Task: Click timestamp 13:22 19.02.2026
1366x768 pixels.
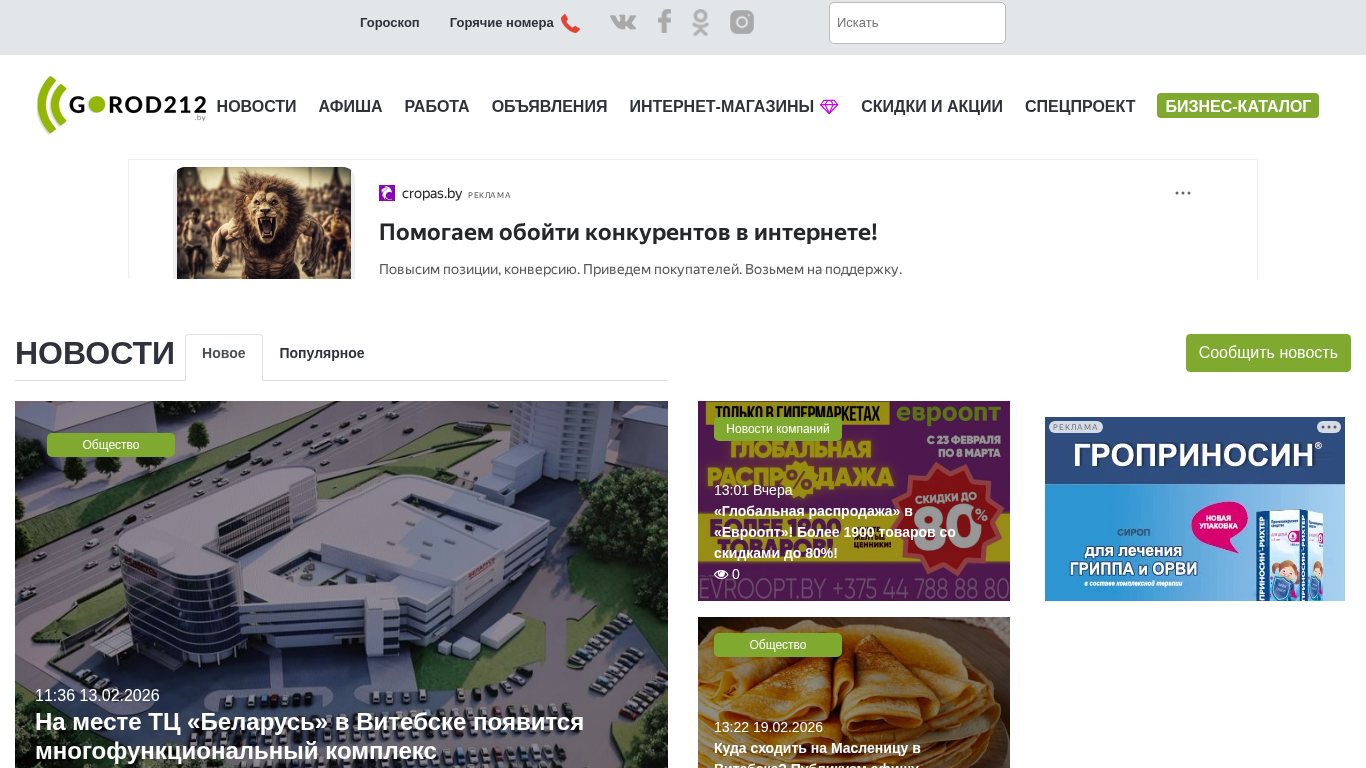Action: [x=768, y=727]
